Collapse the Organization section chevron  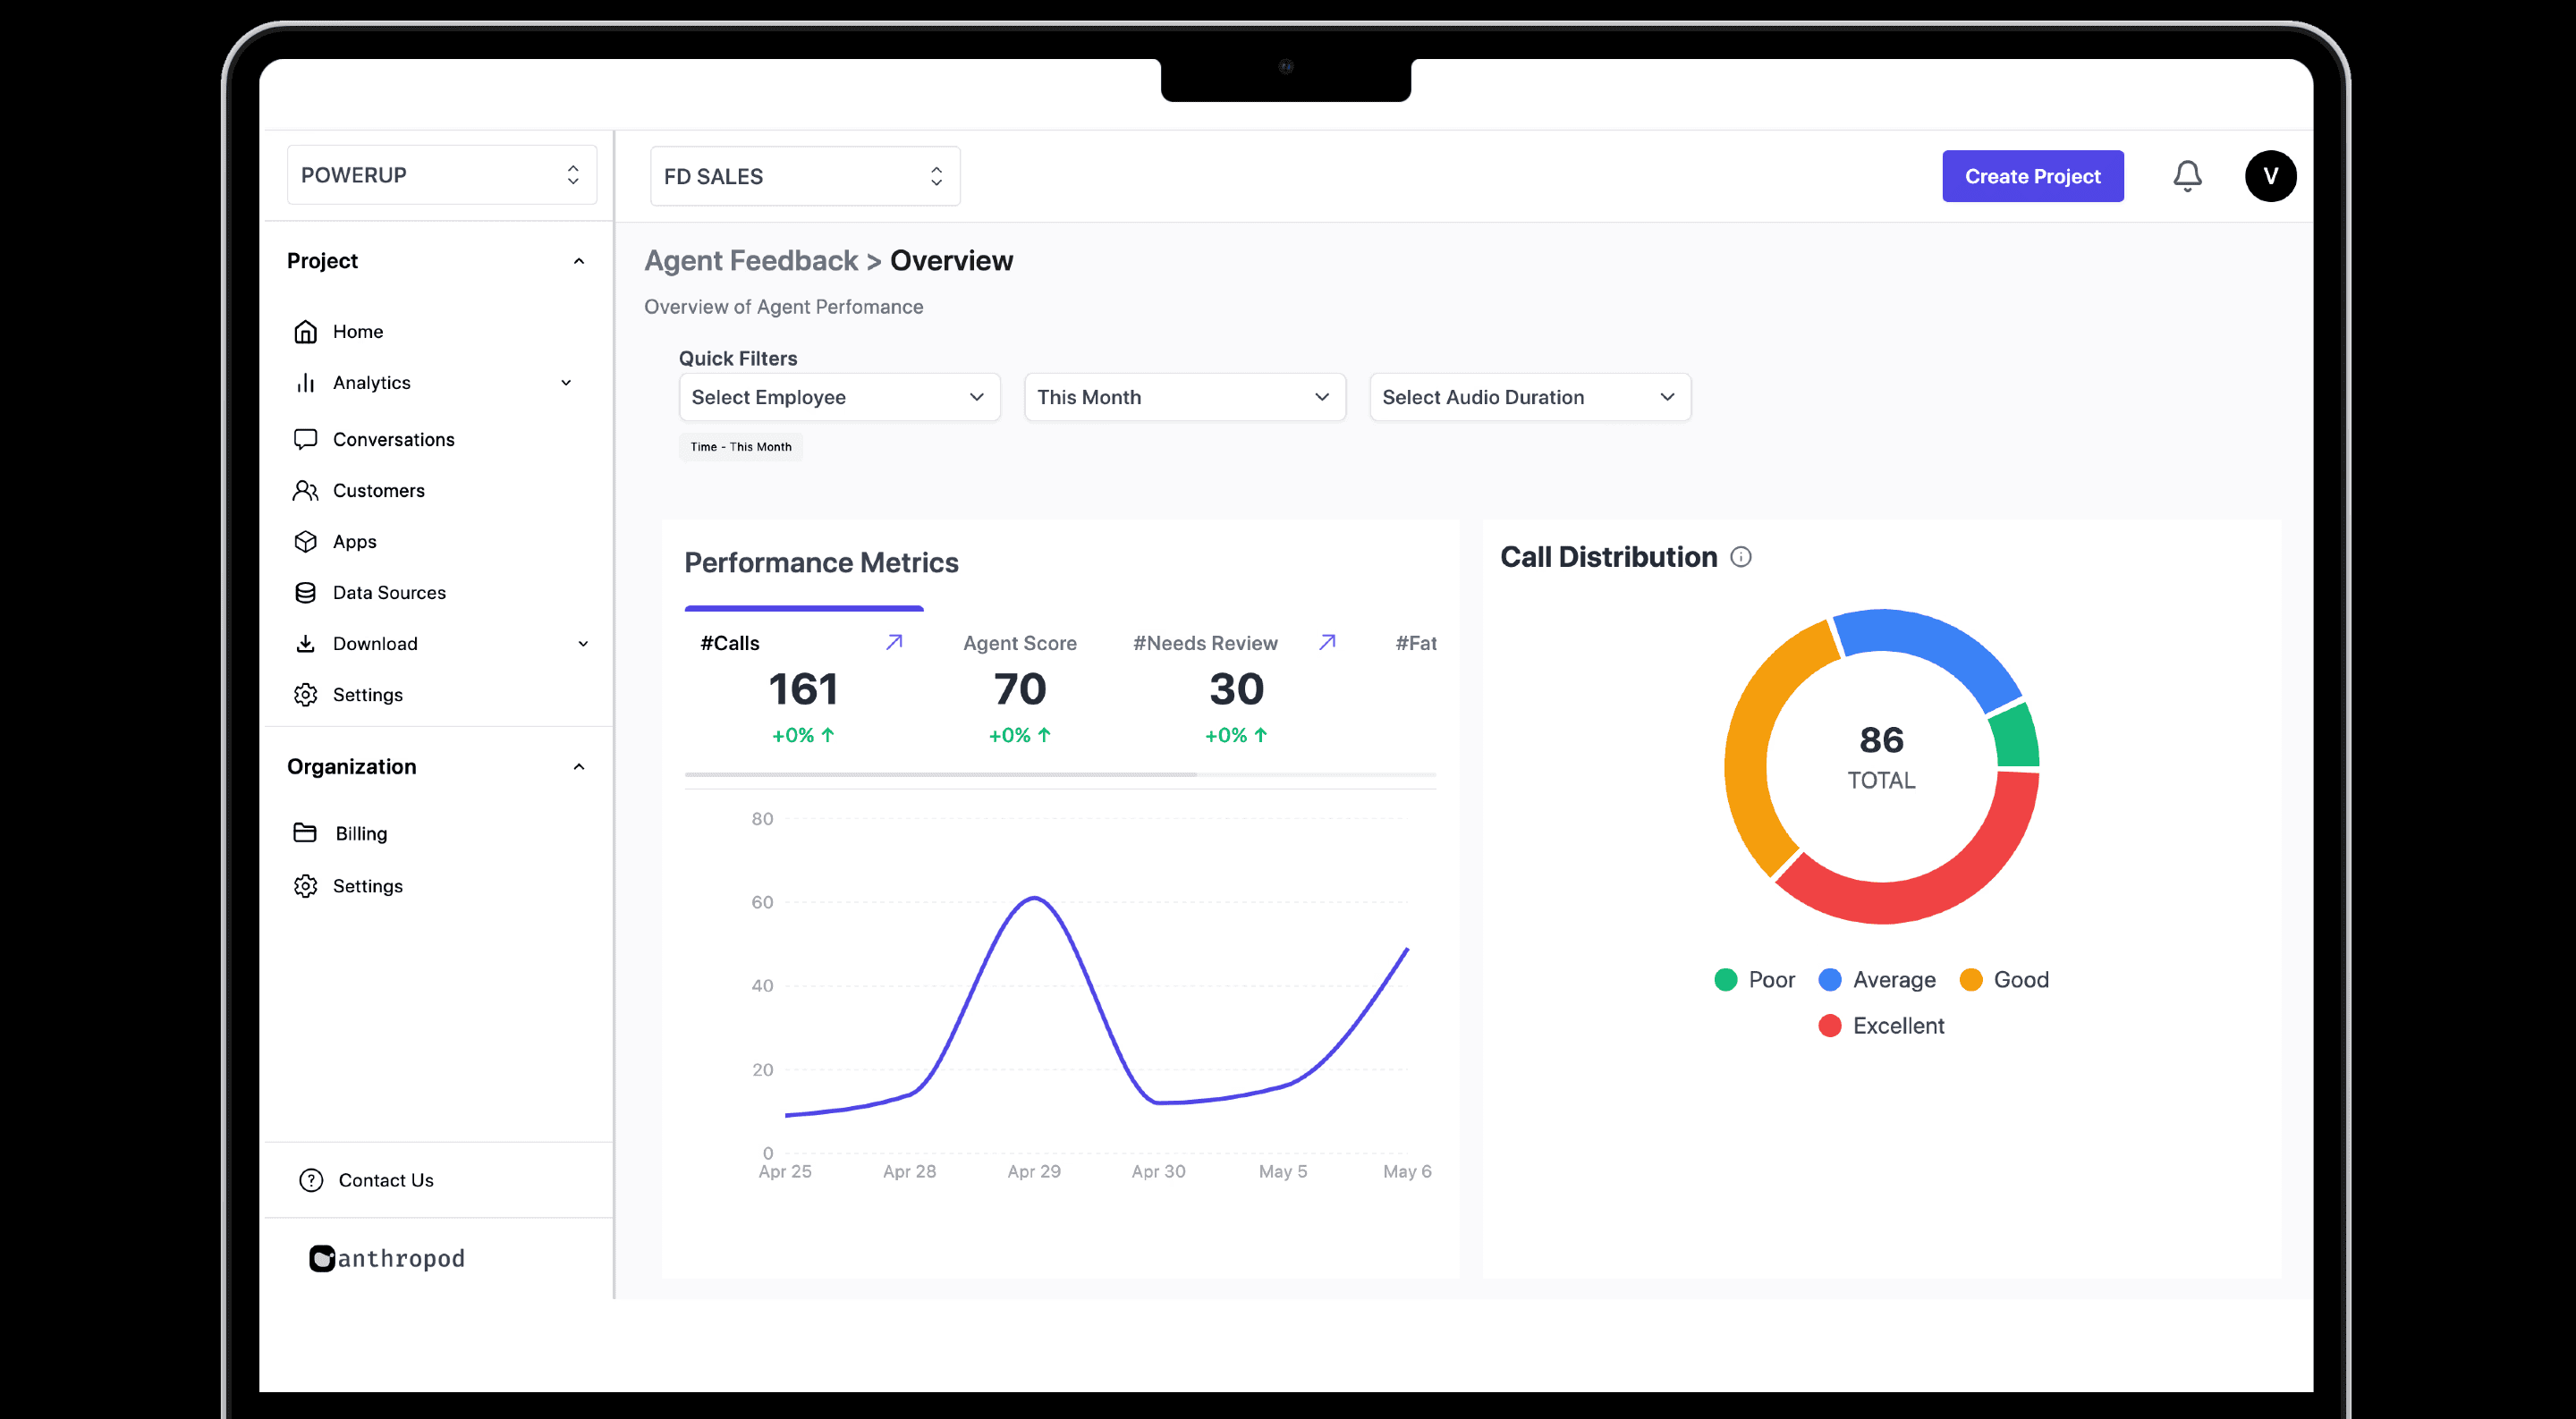tap(578, 767)
